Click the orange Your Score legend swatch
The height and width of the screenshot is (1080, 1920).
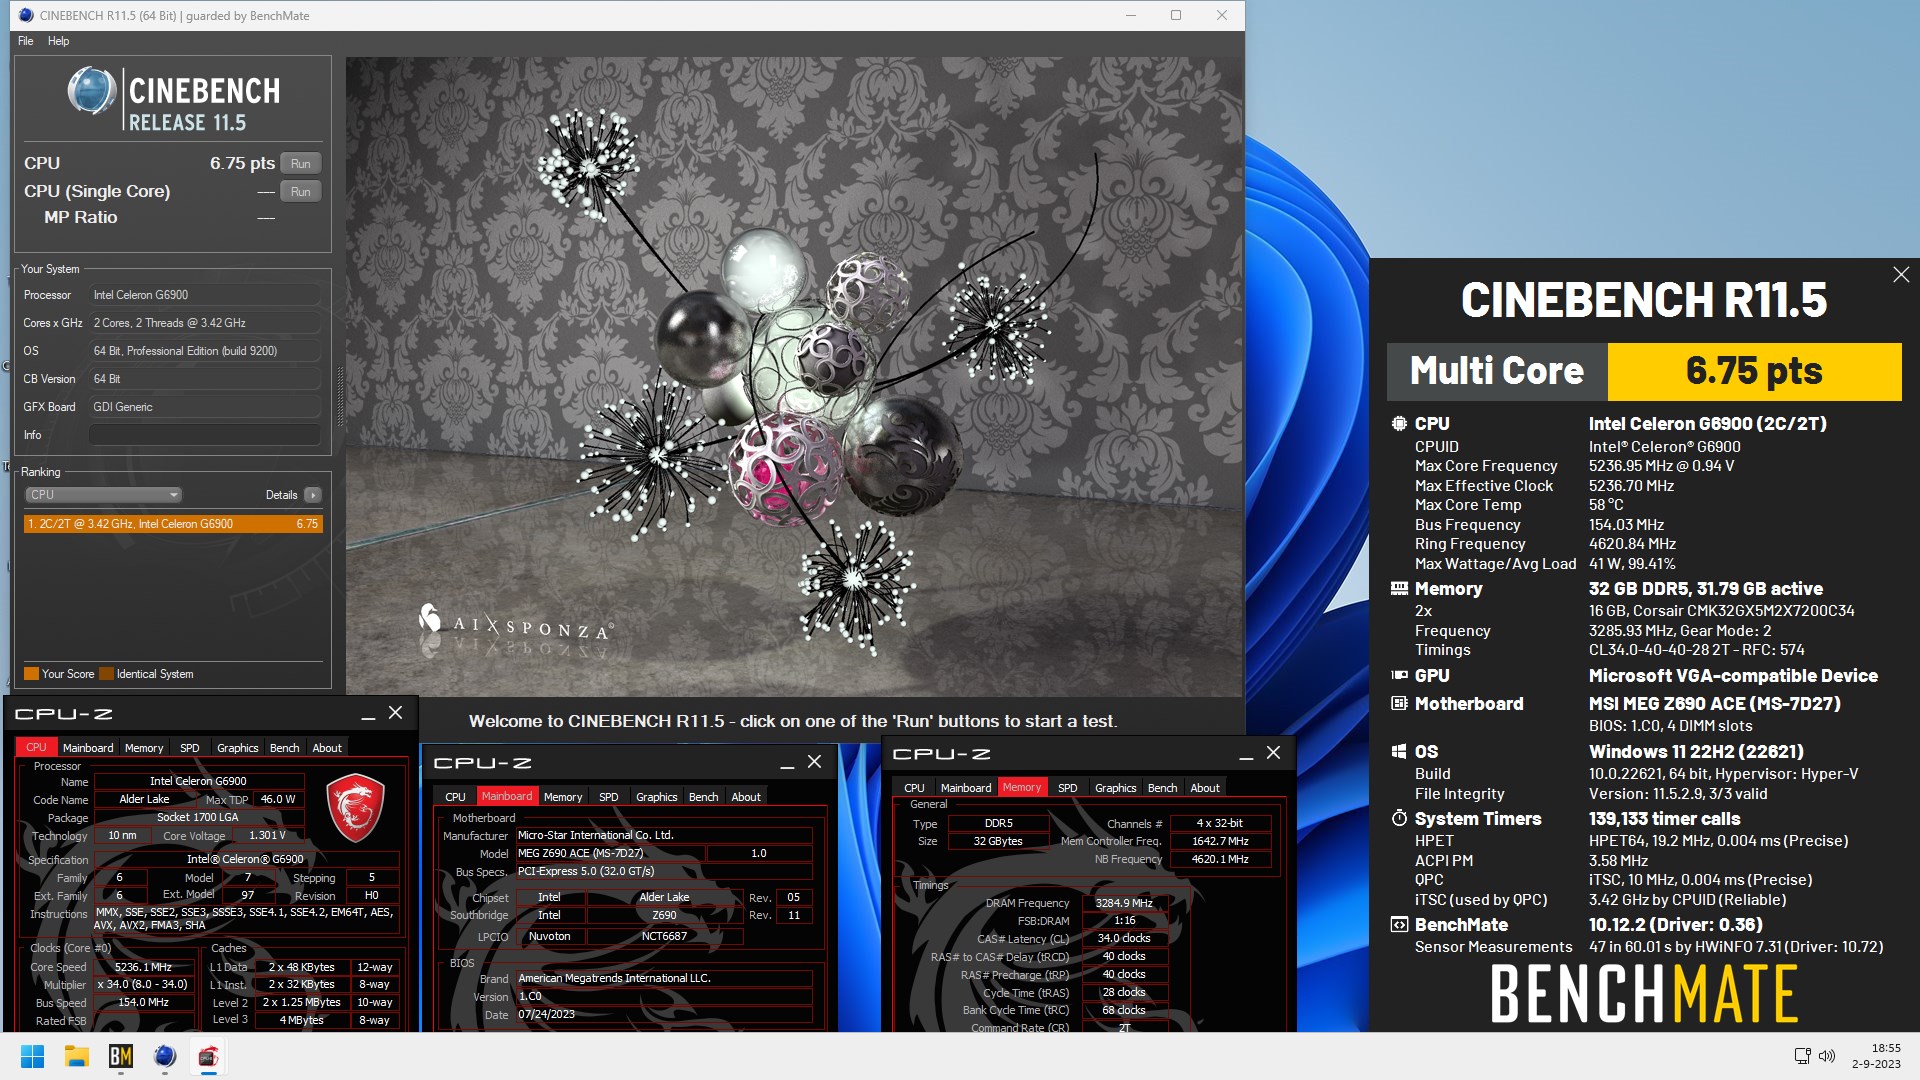[x=31, y=674]
